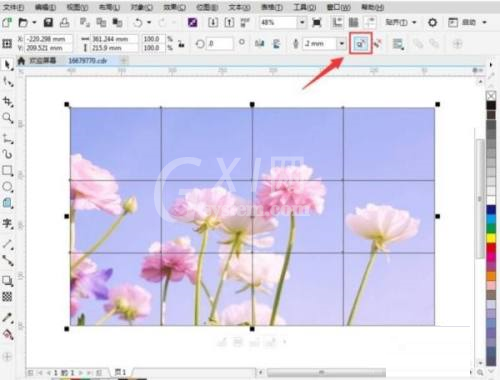
Task: Select the Polygon tool
Action: (7, 203)
